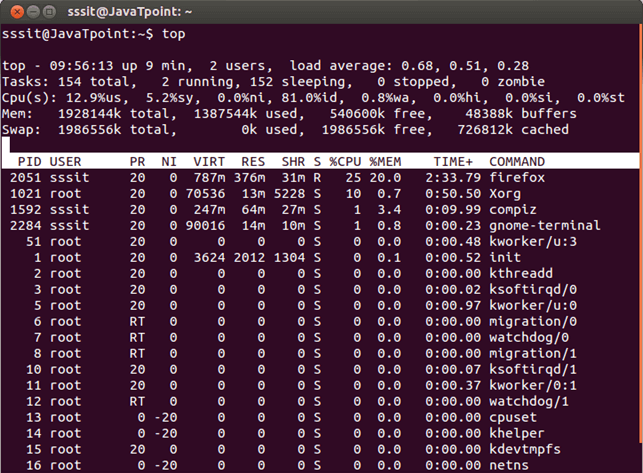Click the TIME+ column header
The image size is (643, 473).
coord(453,162)
